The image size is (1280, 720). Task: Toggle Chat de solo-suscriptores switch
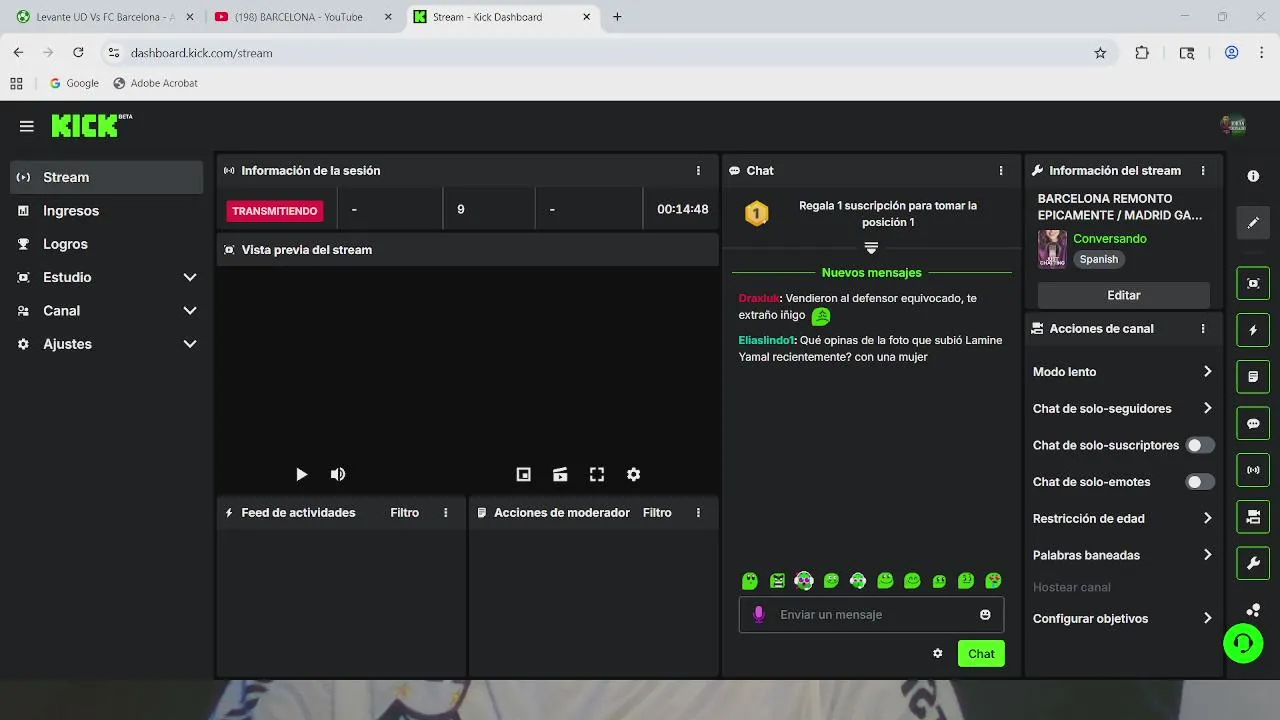point(1199,445)
